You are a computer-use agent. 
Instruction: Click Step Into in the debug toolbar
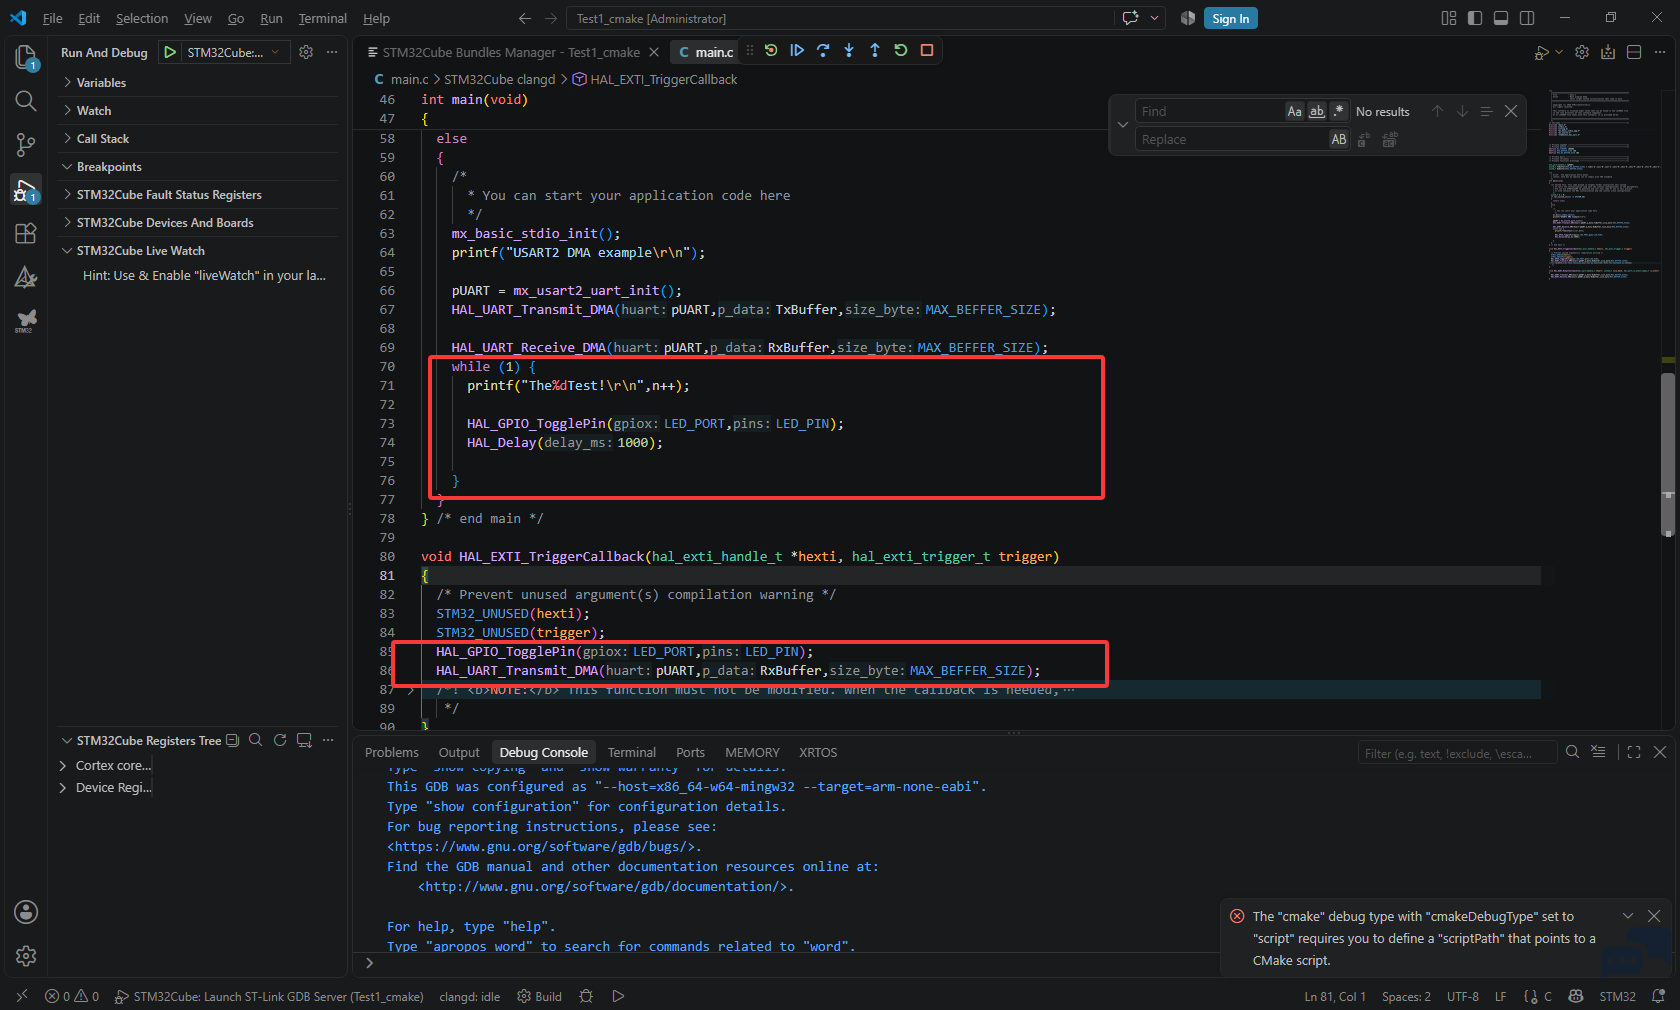[849, 50]
